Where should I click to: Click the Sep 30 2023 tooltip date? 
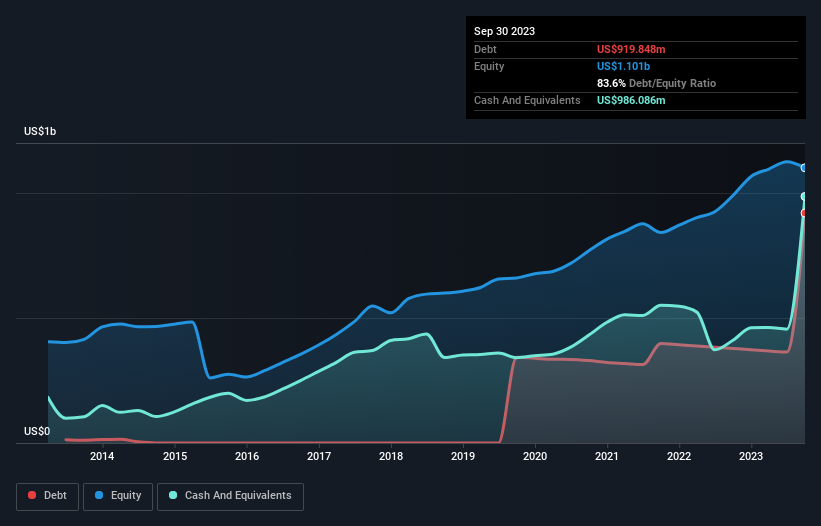tap(504, 31)
